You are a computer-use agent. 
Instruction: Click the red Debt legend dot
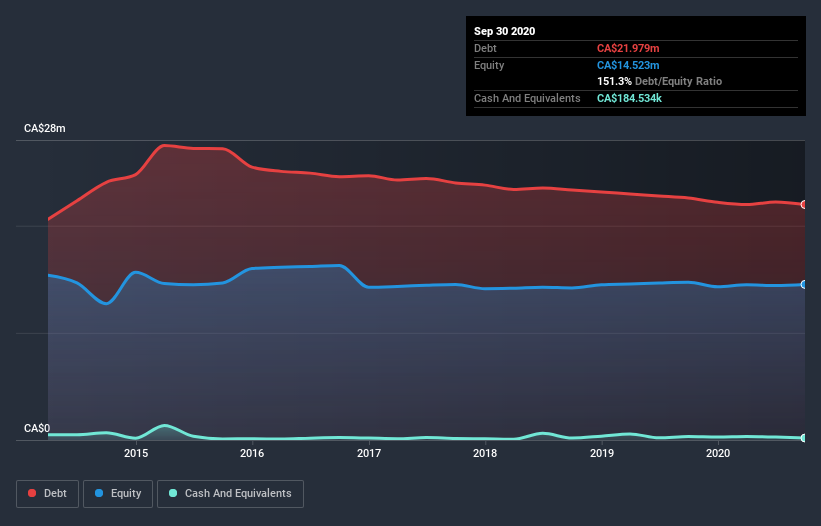click(x=32, y=493)
